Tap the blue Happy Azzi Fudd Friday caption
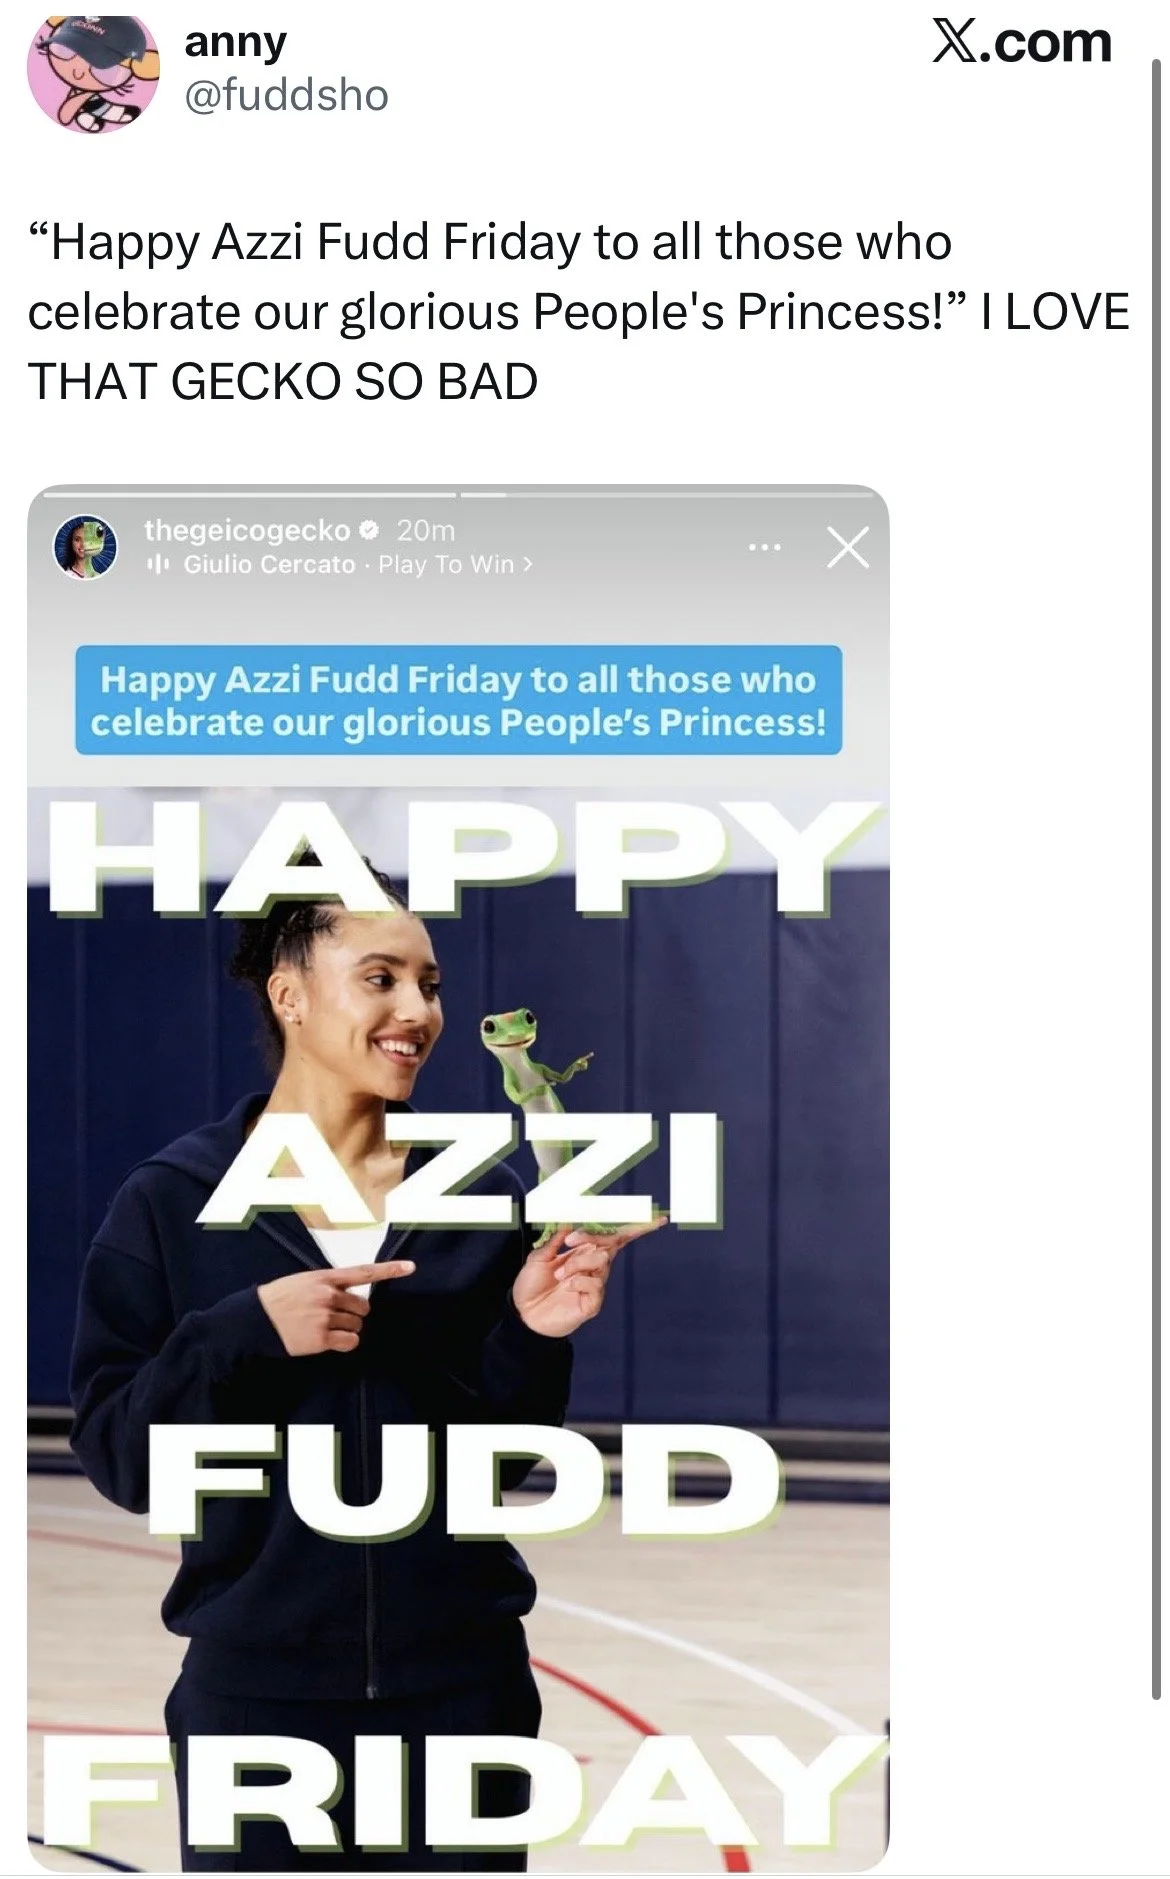The height and width of the screenshot is (1879, 1170). point(459,700)
